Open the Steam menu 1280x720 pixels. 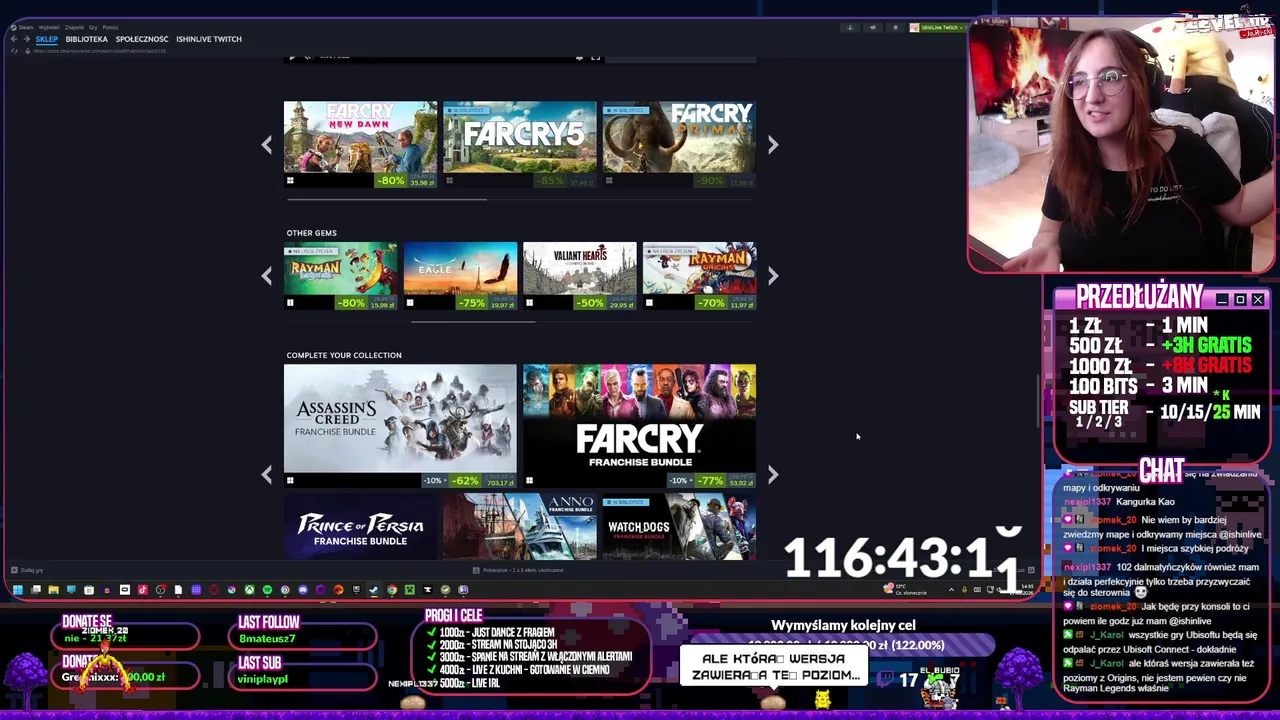(x=26, y=27)
